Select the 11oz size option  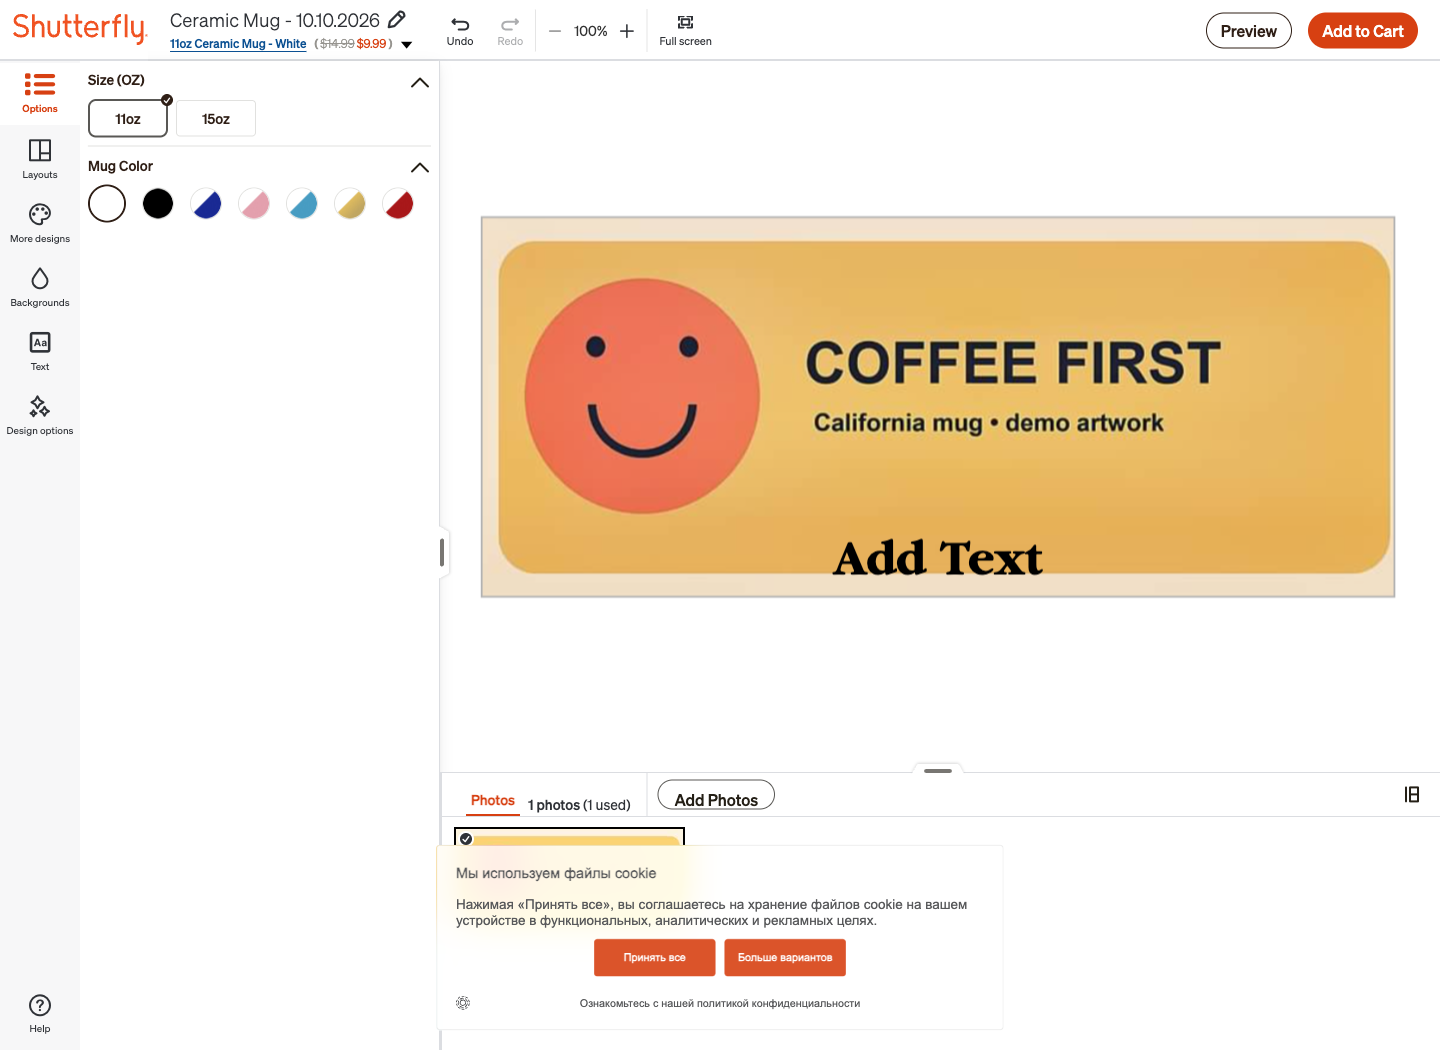pos(128,118)
